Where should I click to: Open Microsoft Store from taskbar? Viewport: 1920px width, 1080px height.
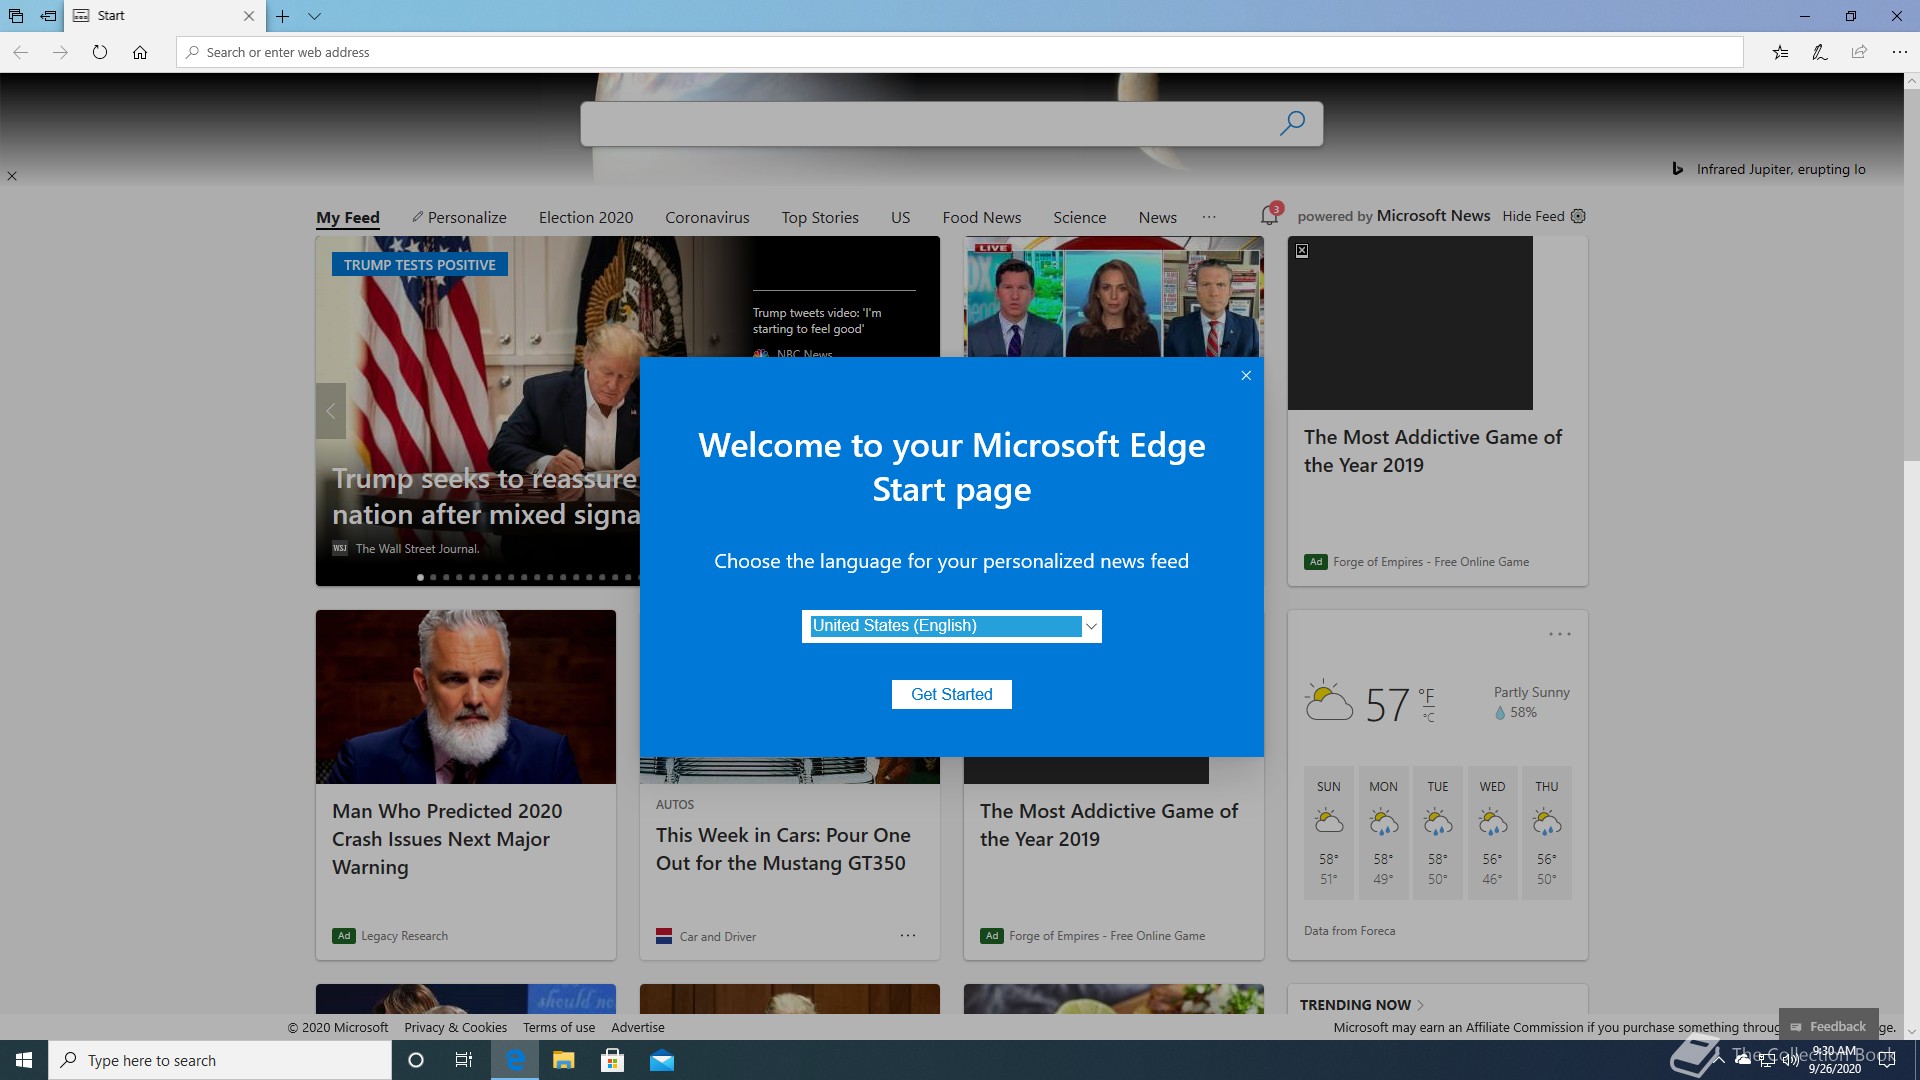point(613,1060)
